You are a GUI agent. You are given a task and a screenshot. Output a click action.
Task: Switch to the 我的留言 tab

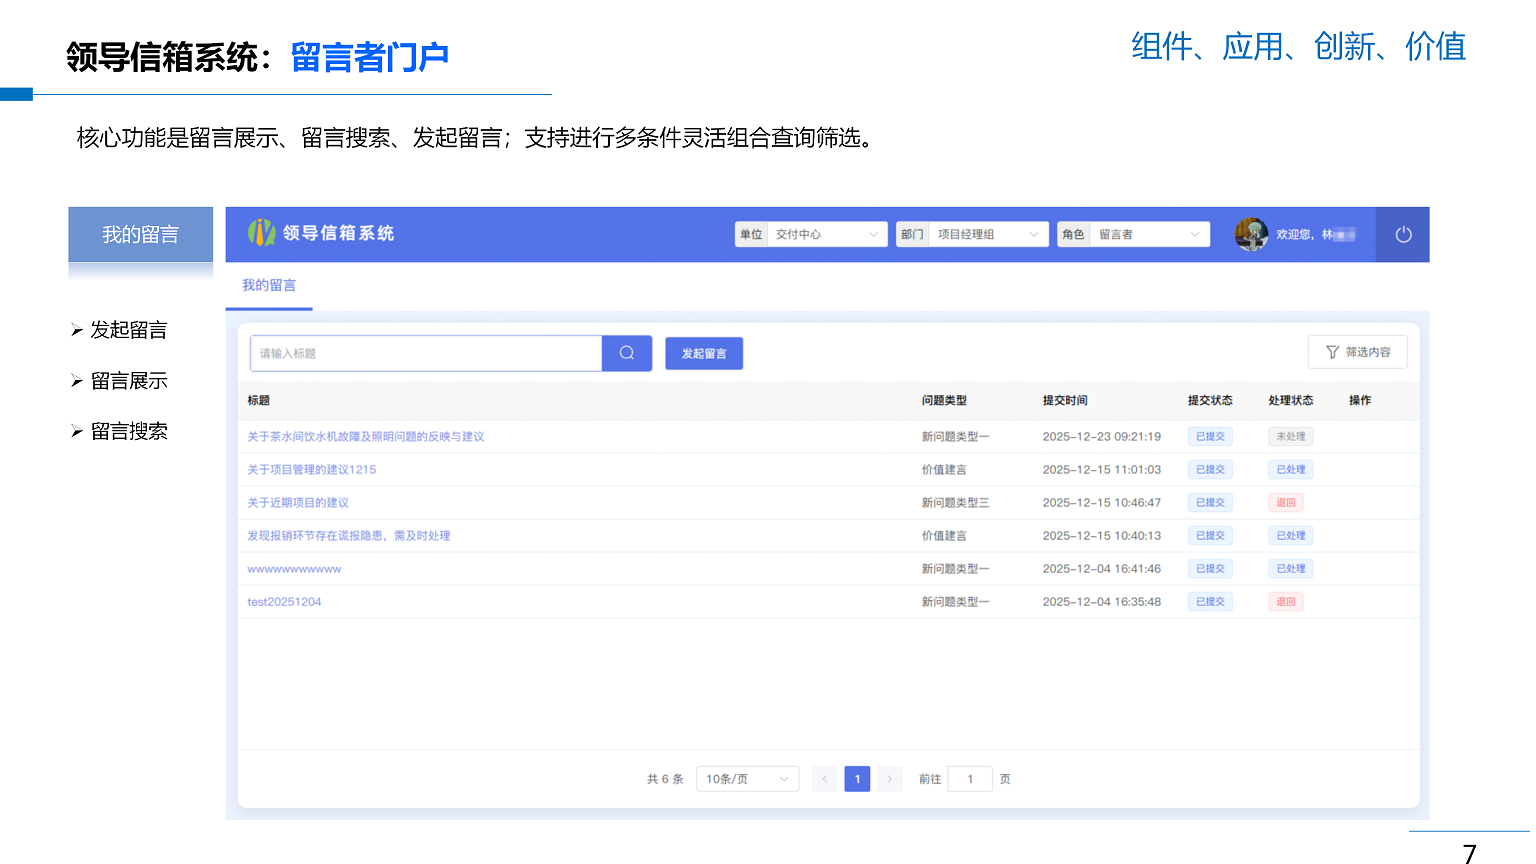coord(268,285)
